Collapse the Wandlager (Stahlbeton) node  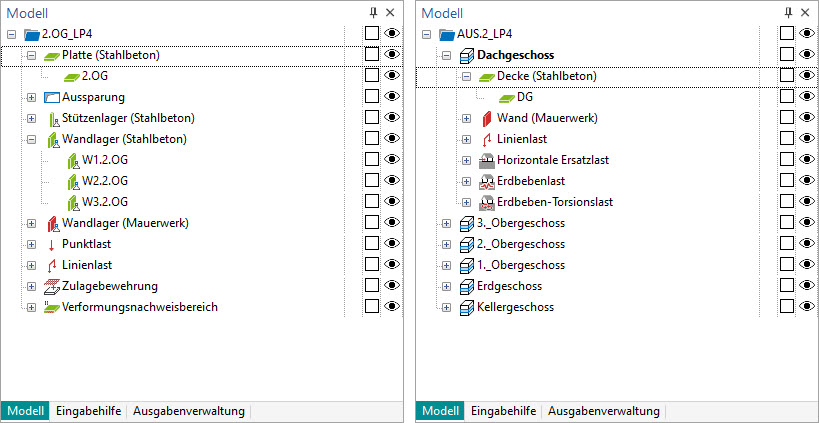coord(31,139)
